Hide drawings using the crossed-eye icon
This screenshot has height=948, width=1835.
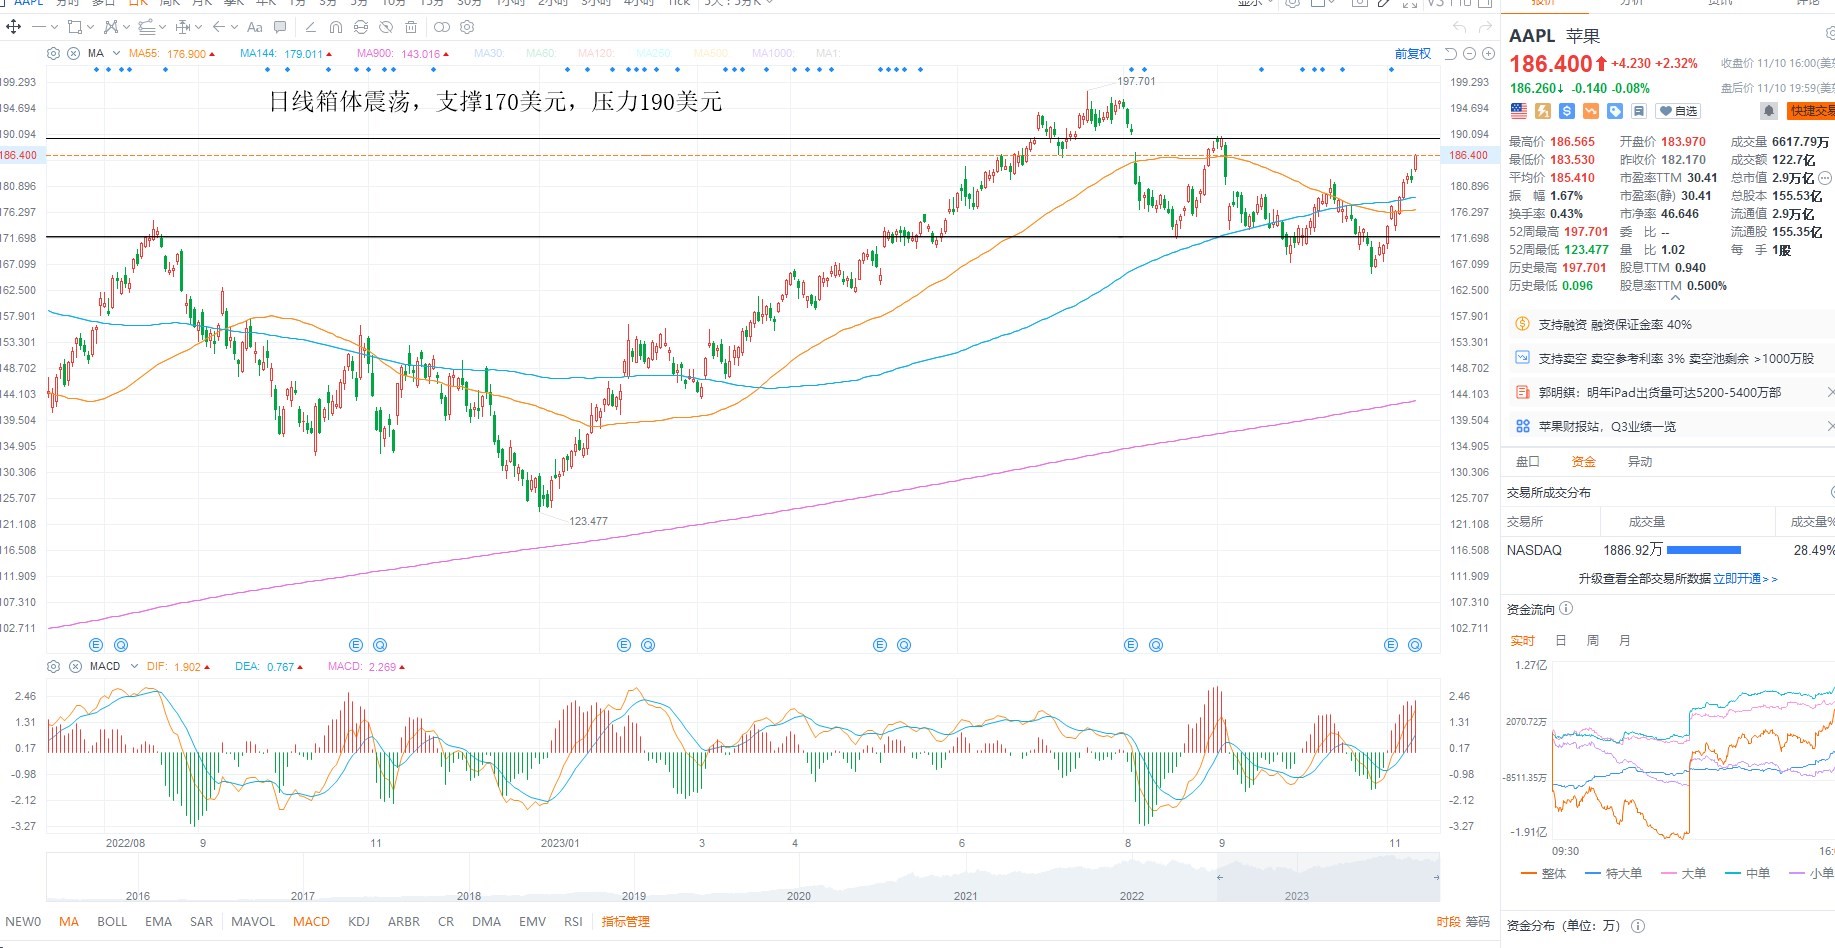click(386, 27)
